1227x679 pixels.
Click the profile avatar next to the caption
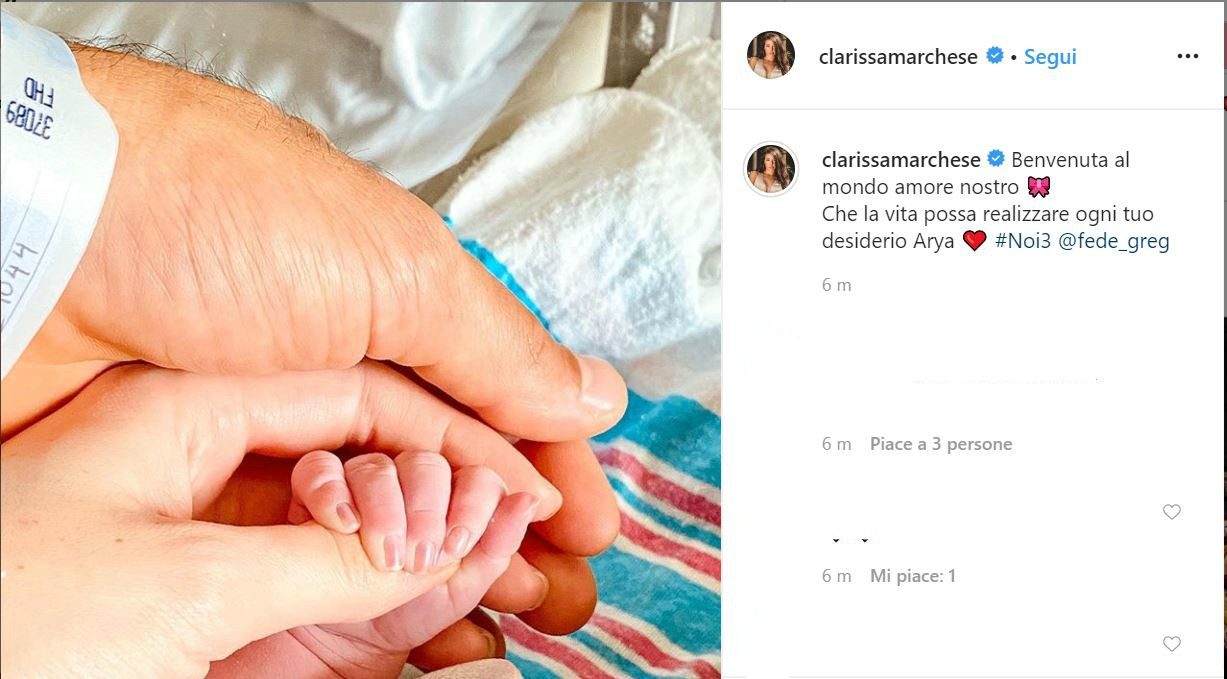(x=771, y=168)
